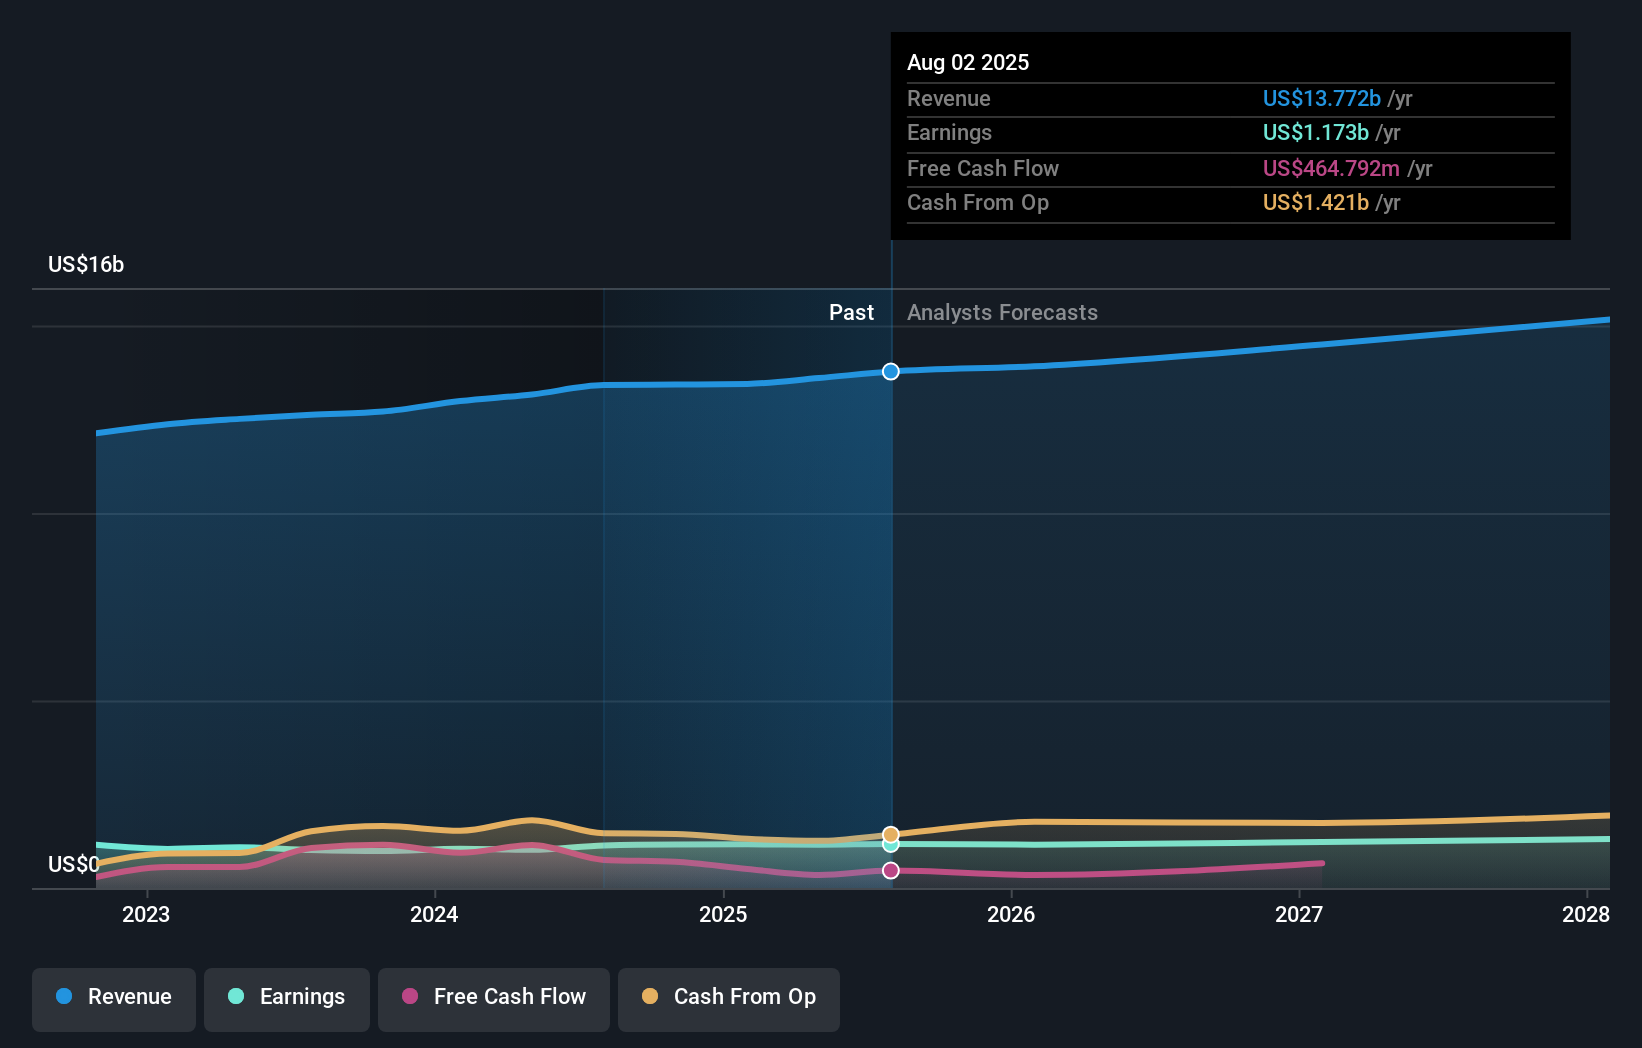Click the 2023 x-axis label
This screenshot has height=1048, width=1642.
(146, 914)
